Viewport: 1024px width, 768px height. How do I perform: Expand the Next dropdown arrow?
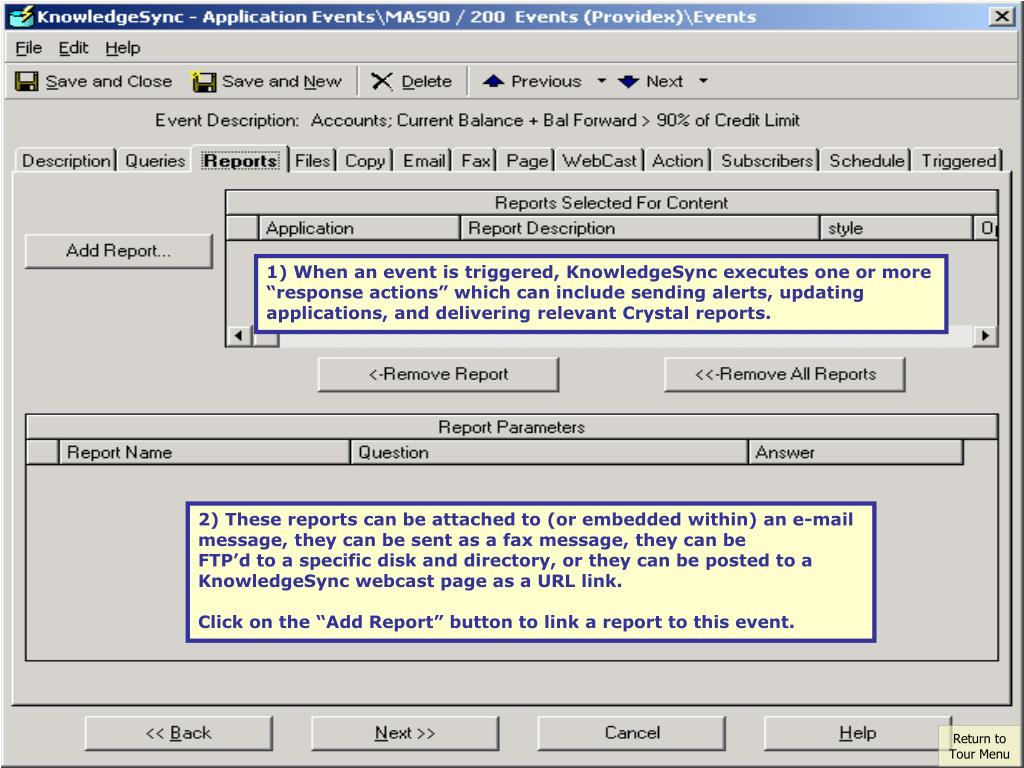[703, 82]
